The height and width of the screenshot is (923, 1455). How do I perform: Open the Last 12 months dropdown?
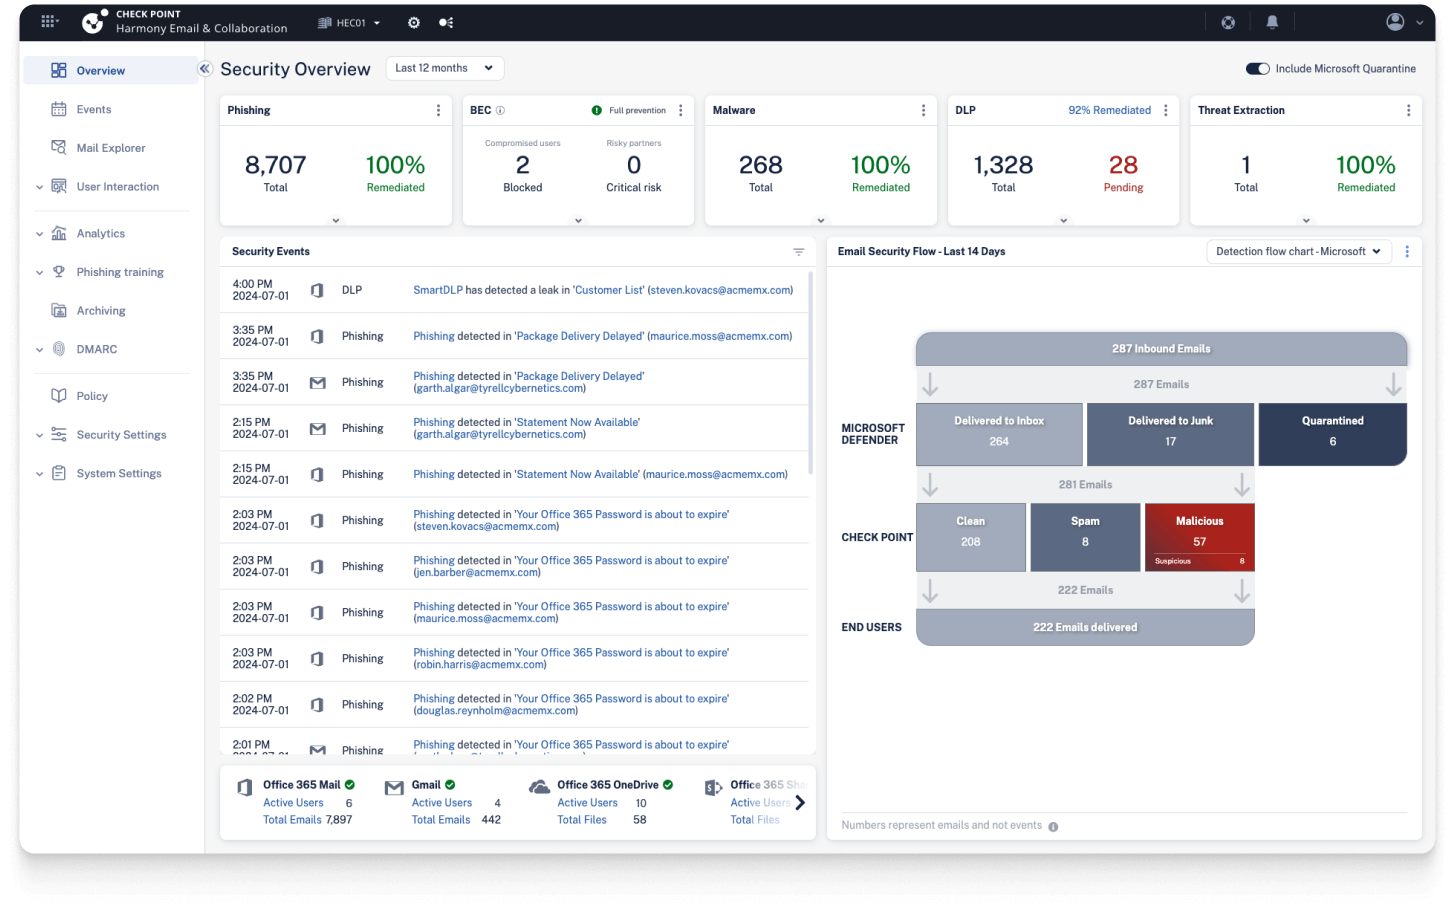(x=445, y=68)
